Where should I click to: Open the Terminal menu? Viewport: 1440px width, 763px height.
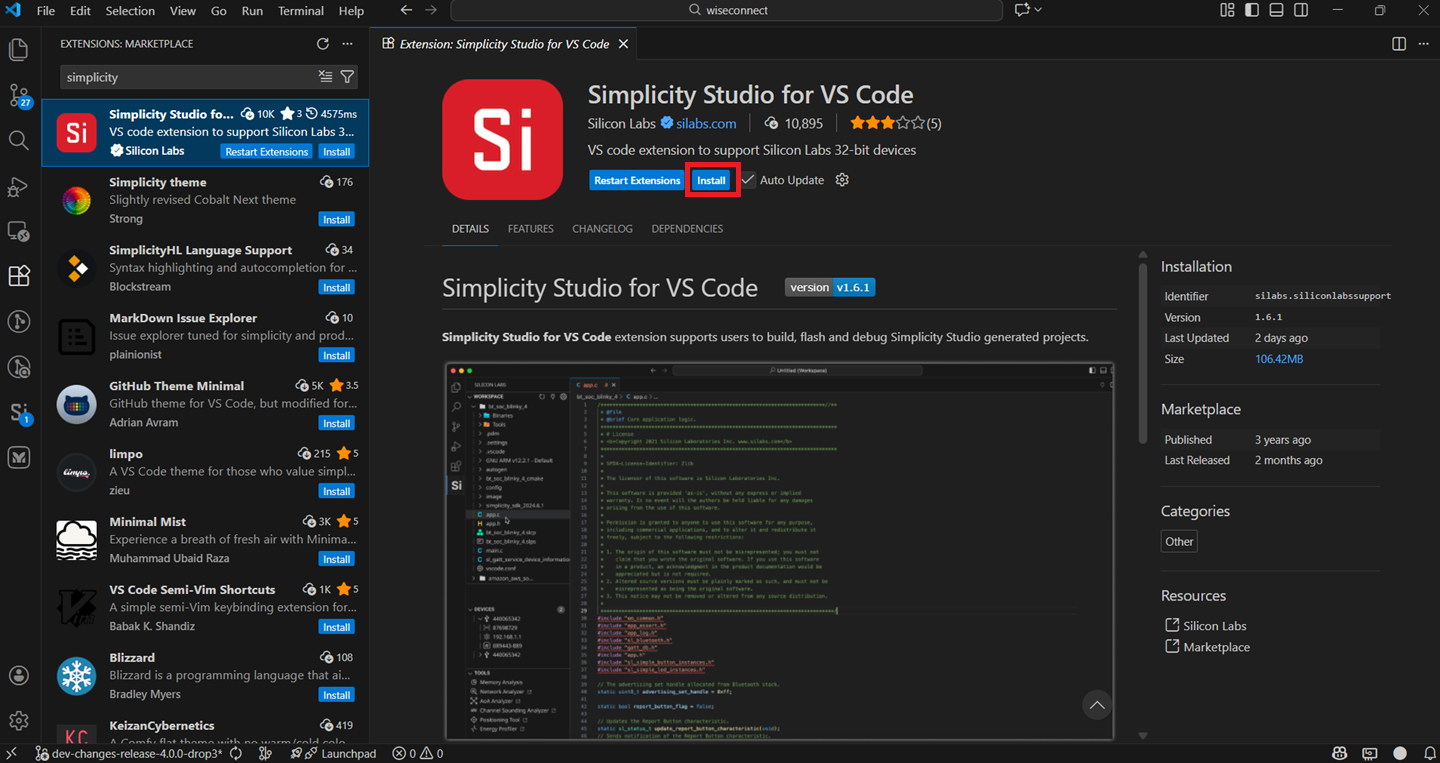[300, 11]
